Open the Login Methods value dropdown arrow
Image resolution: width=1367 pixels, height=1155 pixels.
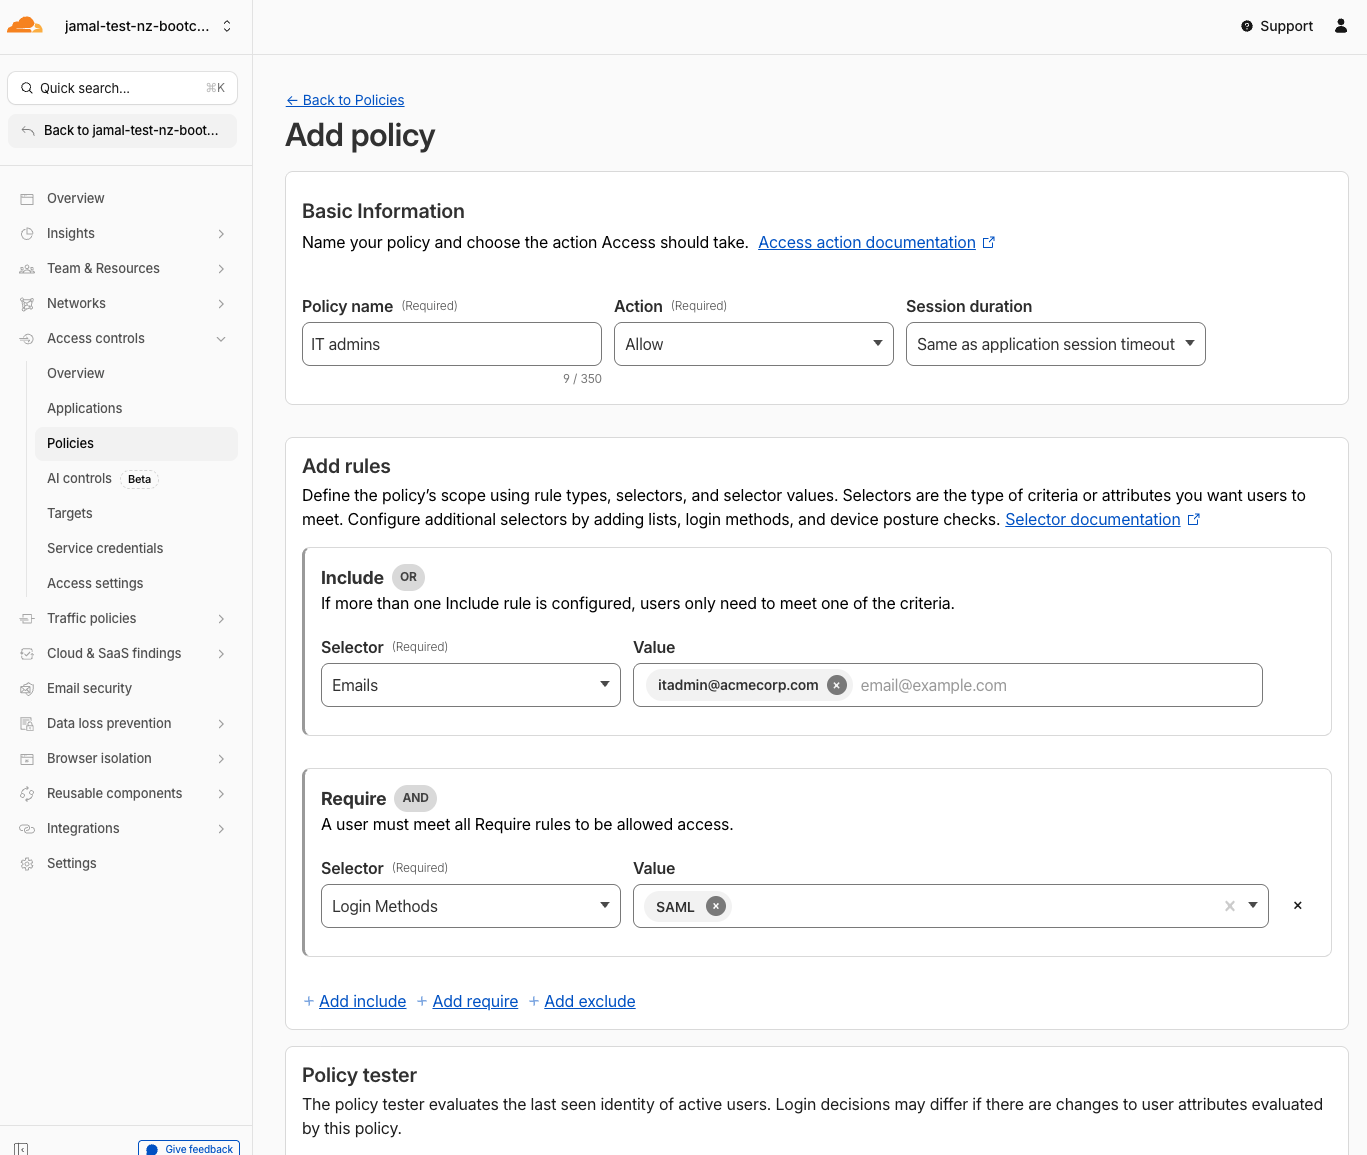[1253, 906]
